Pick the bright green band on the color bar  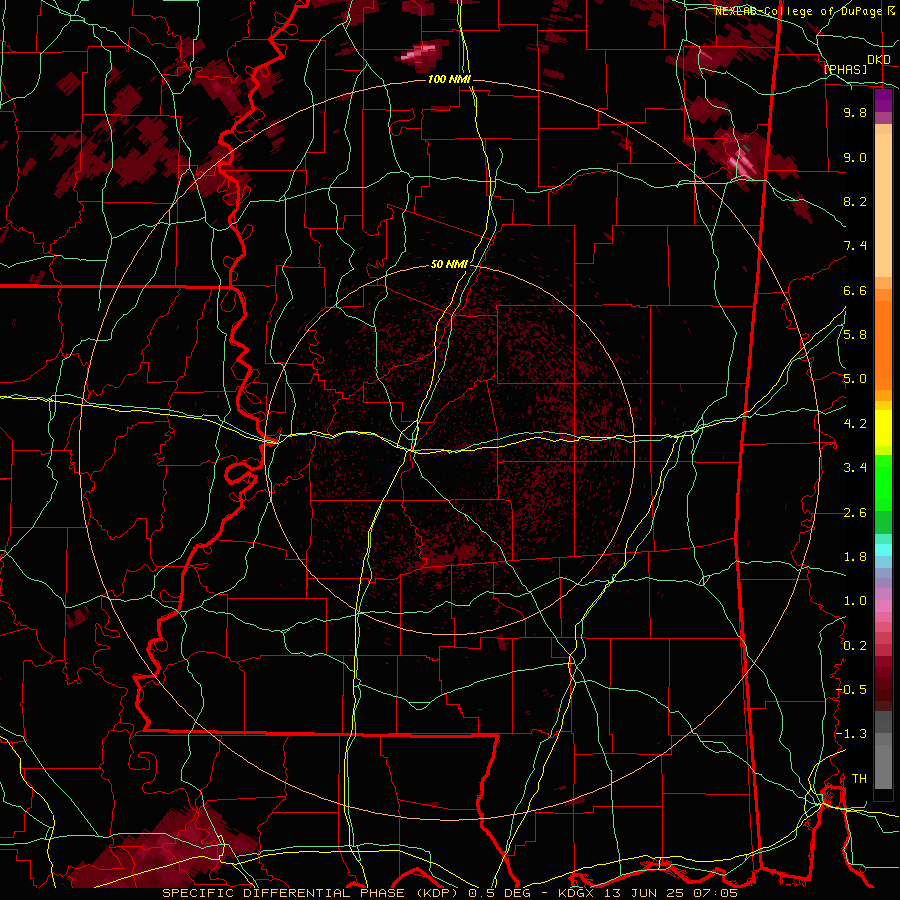coord(883,482)
